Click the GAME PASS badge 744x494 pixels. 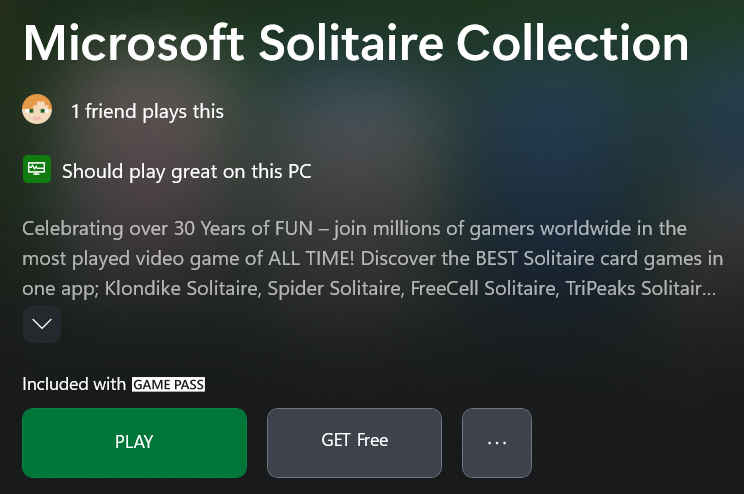pos(168,384)
